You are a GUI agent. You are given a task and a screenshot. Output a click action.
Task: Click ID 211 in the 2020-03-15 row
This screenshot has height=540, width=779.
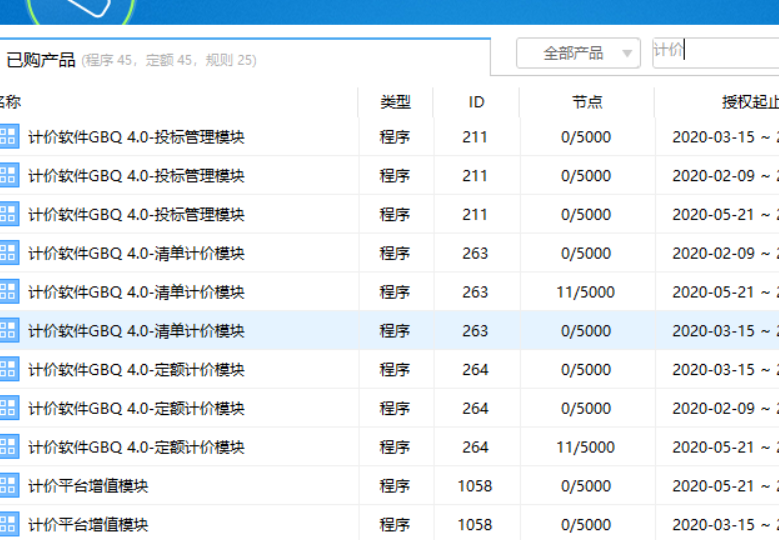474,137
